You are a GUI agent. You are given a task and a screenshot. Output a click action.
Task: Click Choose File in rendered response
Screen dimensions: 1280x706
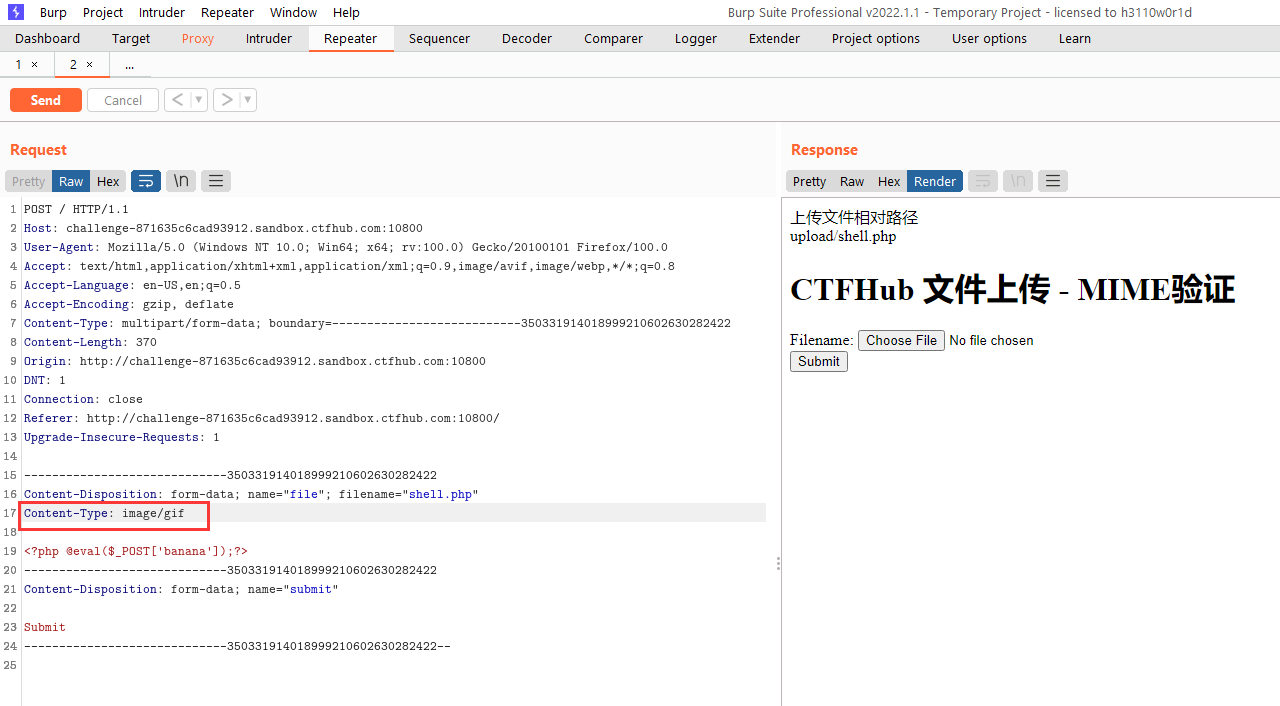902,340
